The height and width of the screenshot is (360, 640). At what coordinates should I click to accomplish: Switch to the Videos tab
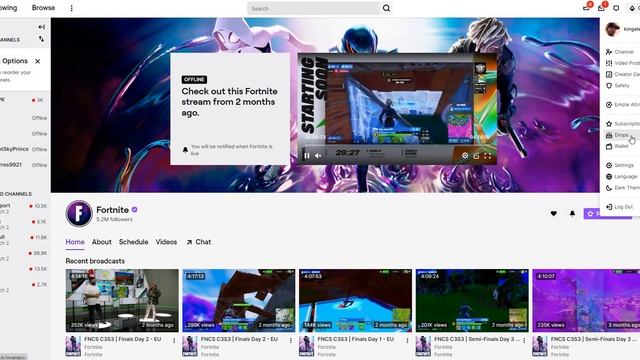166,242
